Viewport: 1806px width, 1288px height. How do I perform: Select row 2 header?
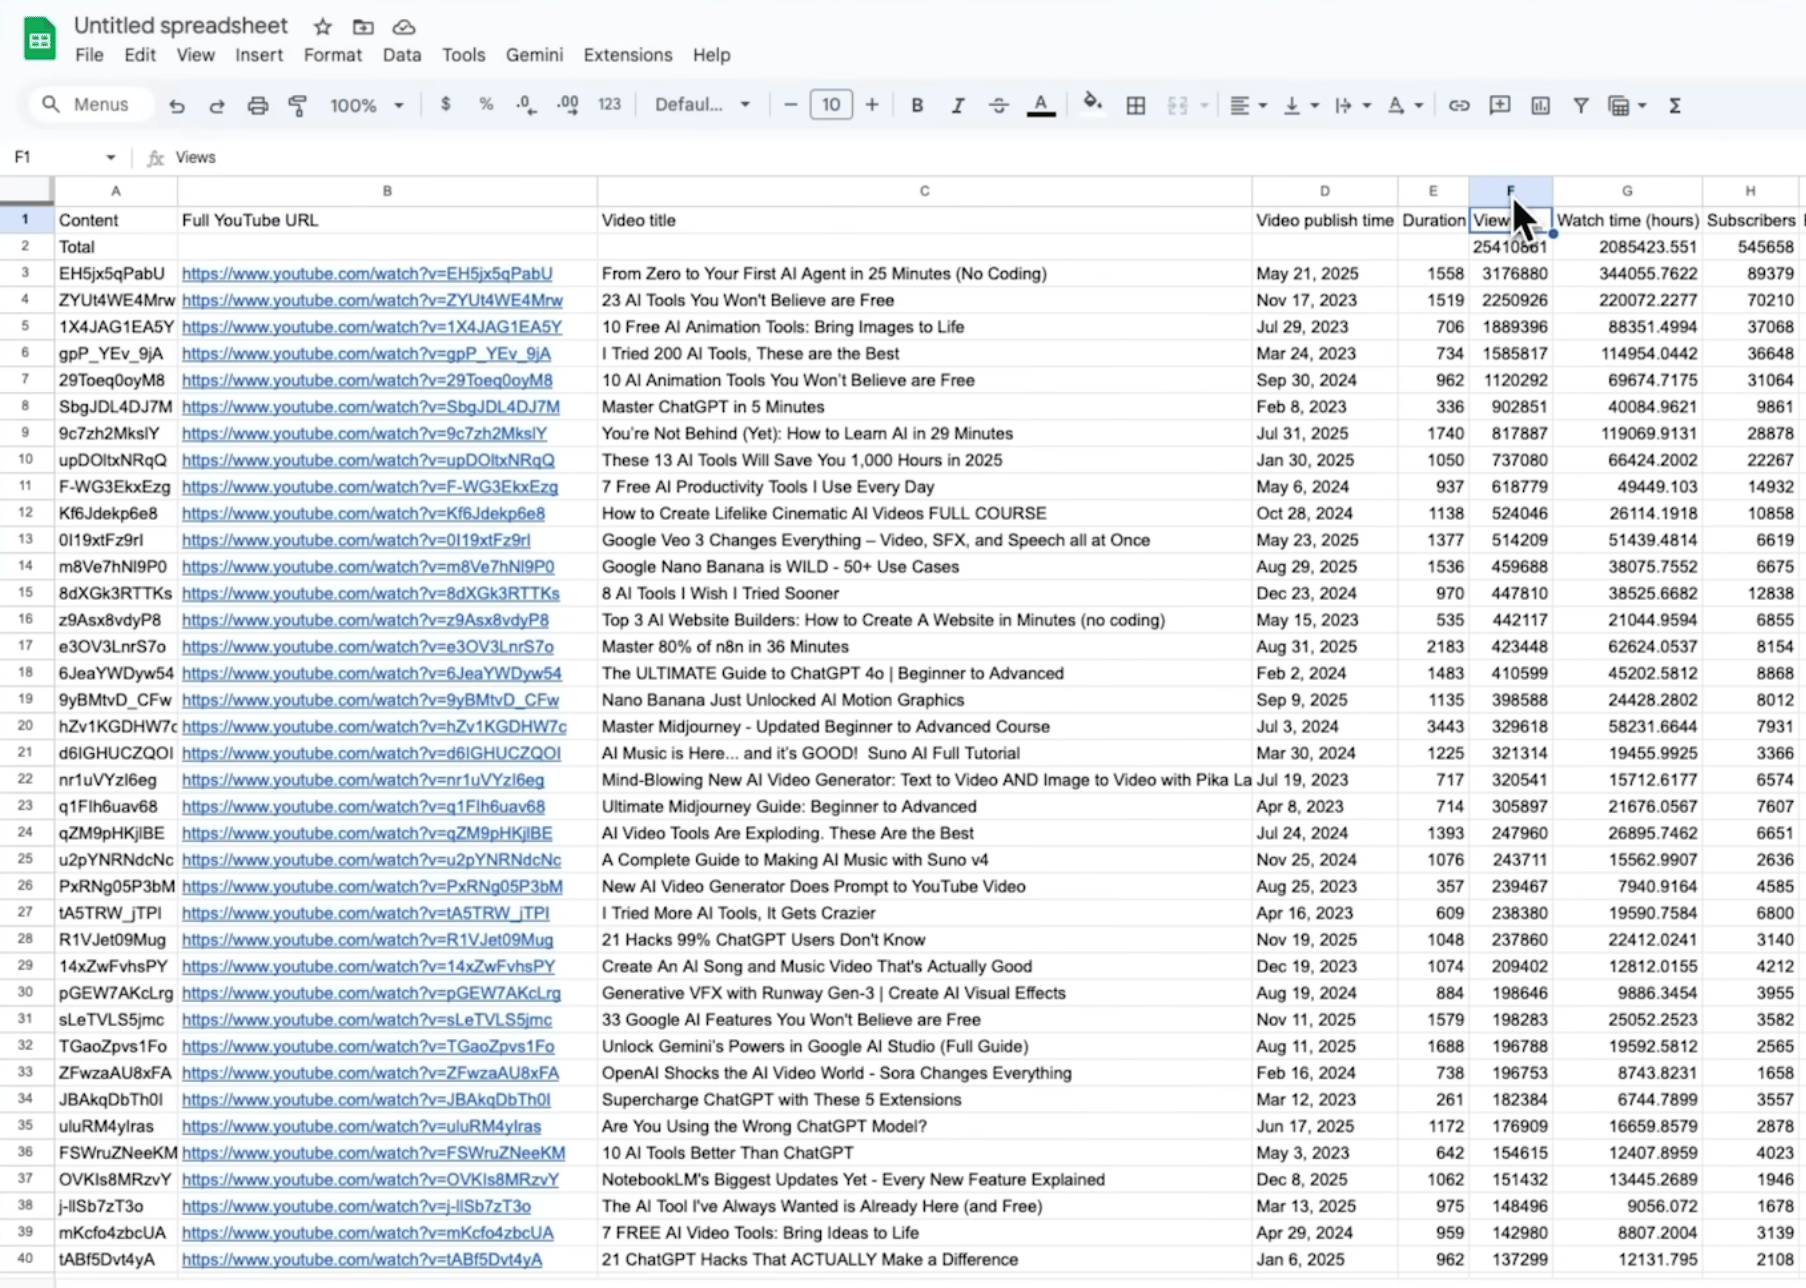(x=26, y=247)
